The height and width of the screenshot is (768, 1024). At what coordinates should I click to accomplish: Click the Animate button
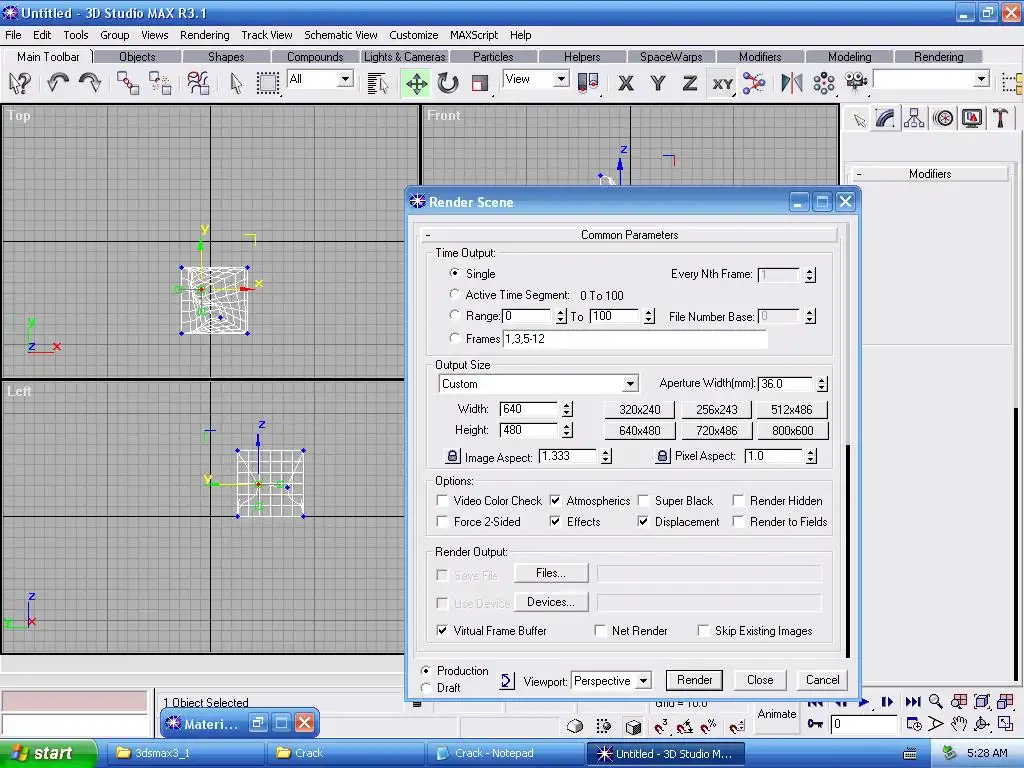point(776,714)
